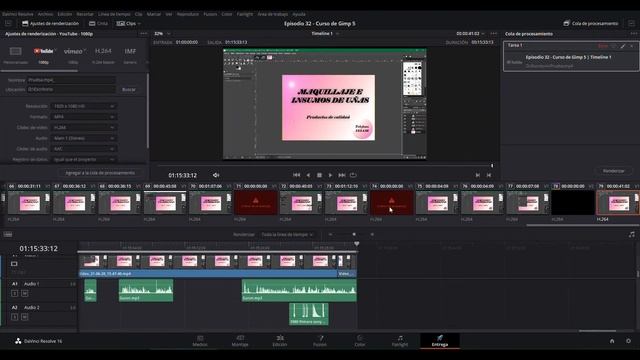The image size is (640, 360).
Task: Select clip 79 thumbnail in filmstrip
Action: (618, 202)
